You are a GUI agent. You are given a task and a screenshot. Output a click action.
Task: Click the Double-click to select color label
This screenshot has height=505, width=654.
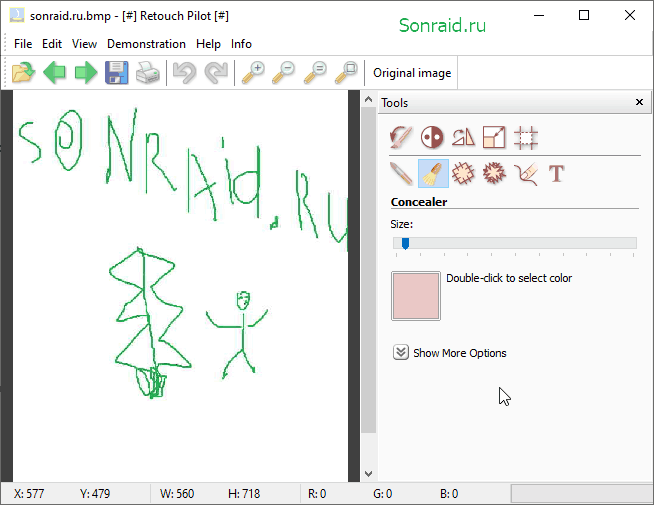tap(509, 278)
